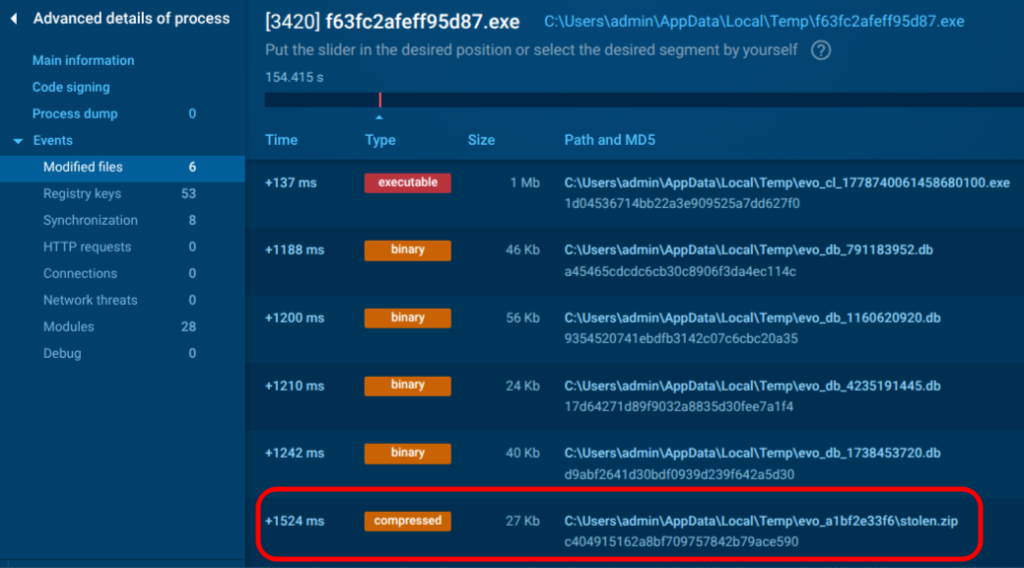Click MD5 a45465cdcdc6cb30c8906f3da4ec114c
Image resolution: width=1024 pixels, height=568 pixels.
(680, 272)
